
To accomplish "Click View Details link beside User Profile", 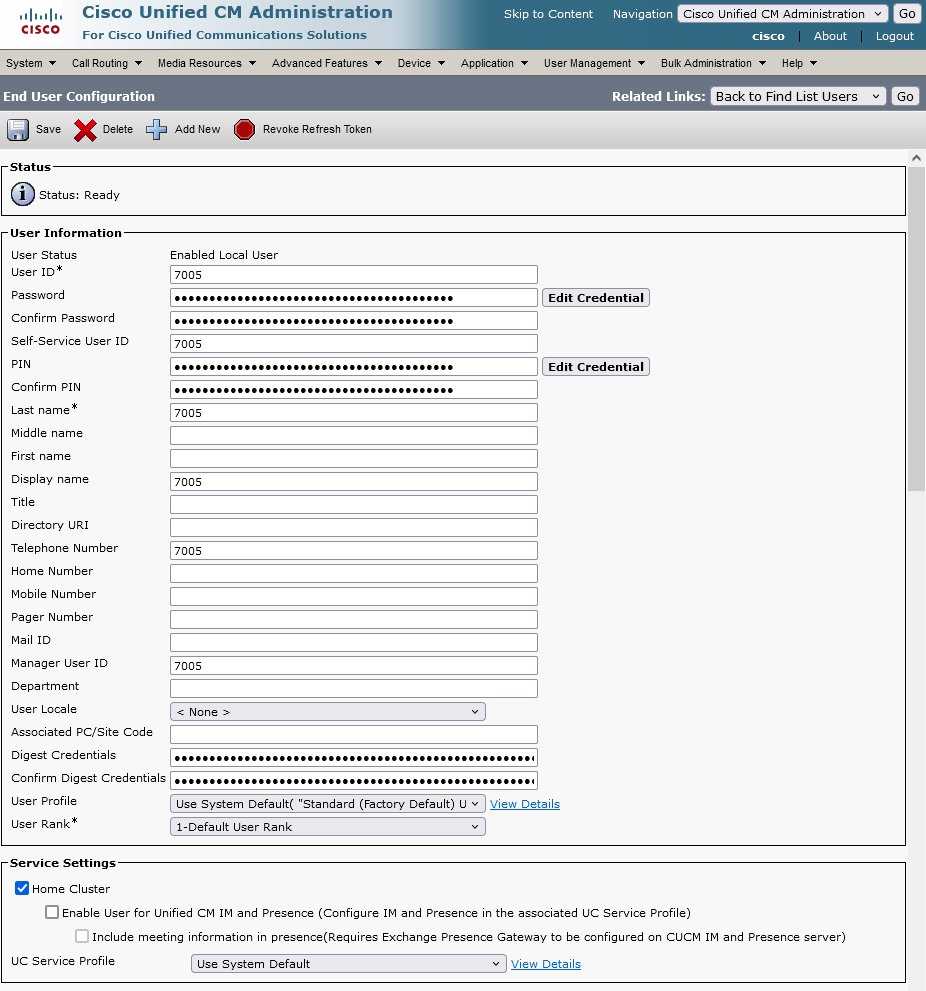I will pyautogui.click(x=524, y=804).
